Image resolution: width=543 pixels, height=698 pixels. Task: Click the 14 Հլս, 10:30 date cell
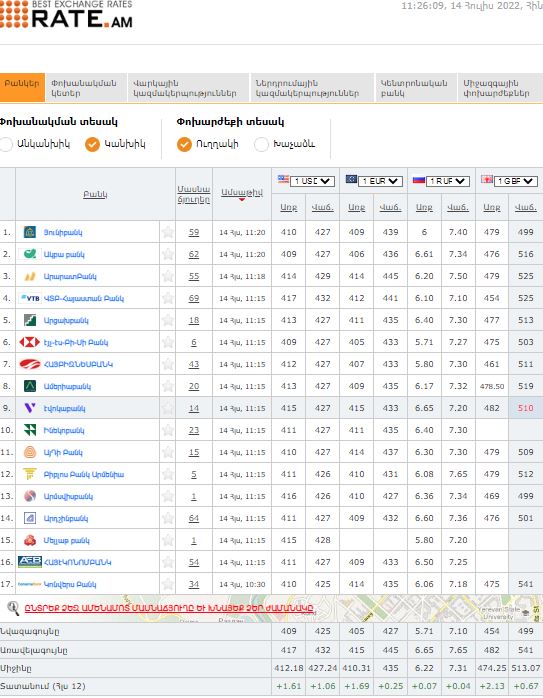point(242,584)
